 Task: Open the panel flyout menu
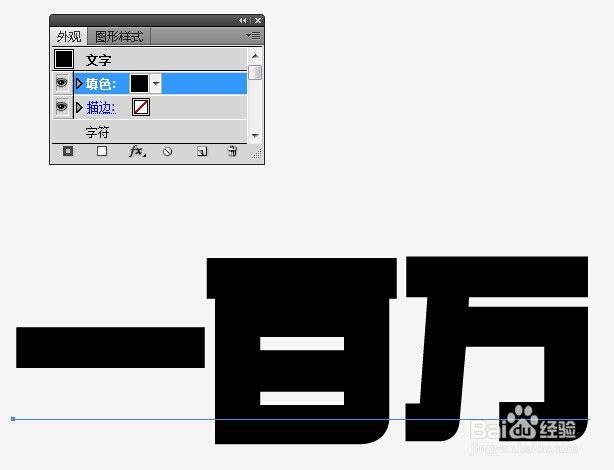[253, 36]
